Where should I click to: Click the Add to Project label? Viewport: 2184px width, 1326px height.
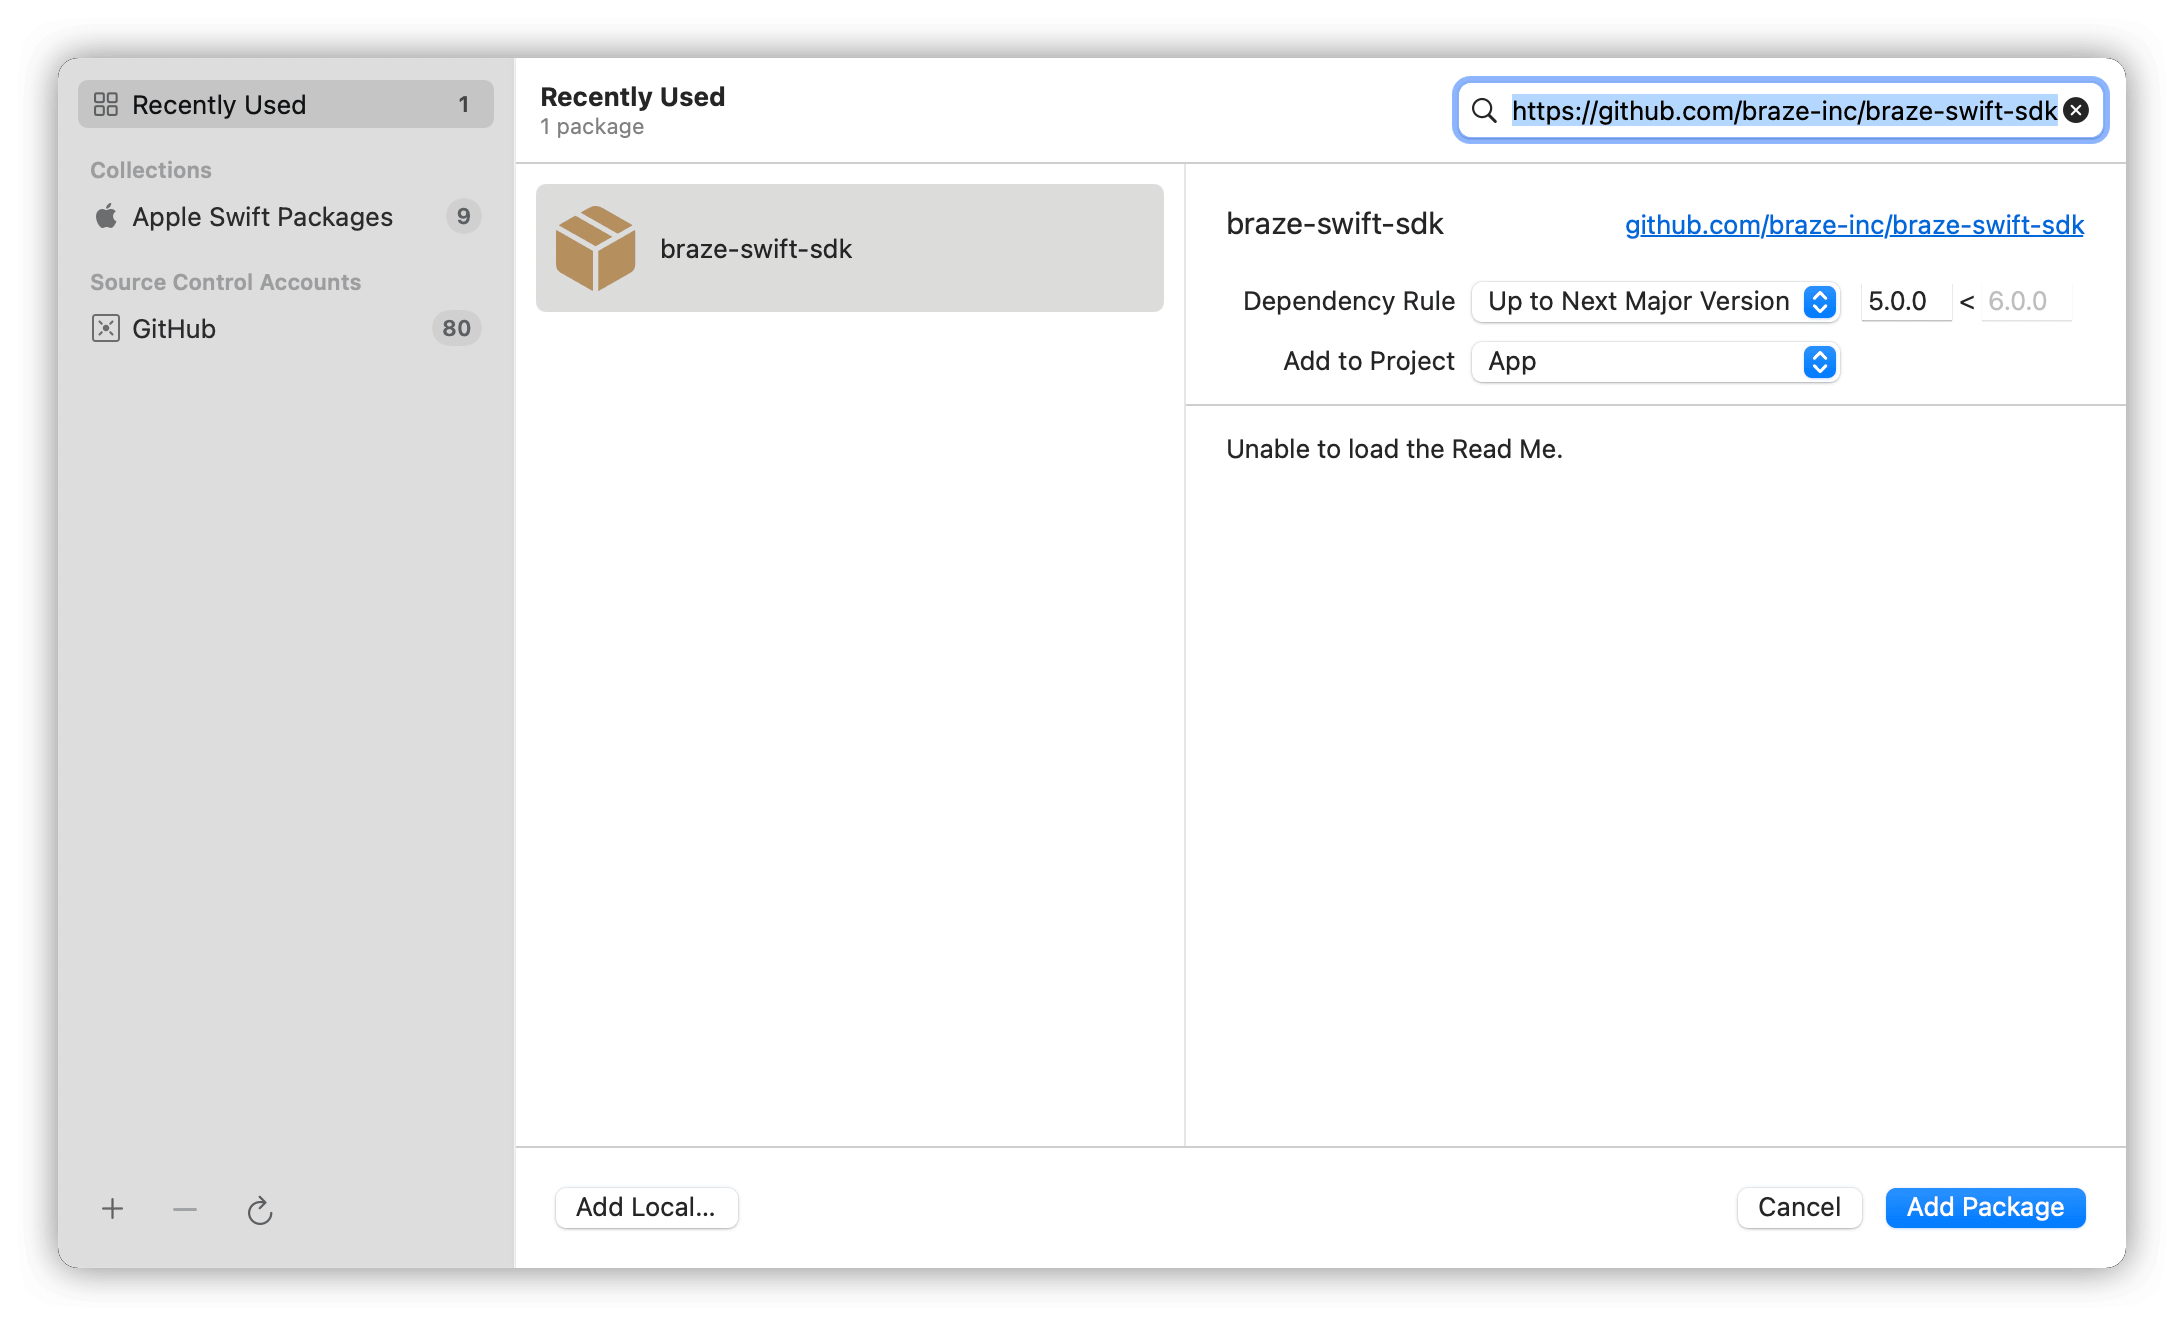pyautogui.click(x=1369, y=361)
